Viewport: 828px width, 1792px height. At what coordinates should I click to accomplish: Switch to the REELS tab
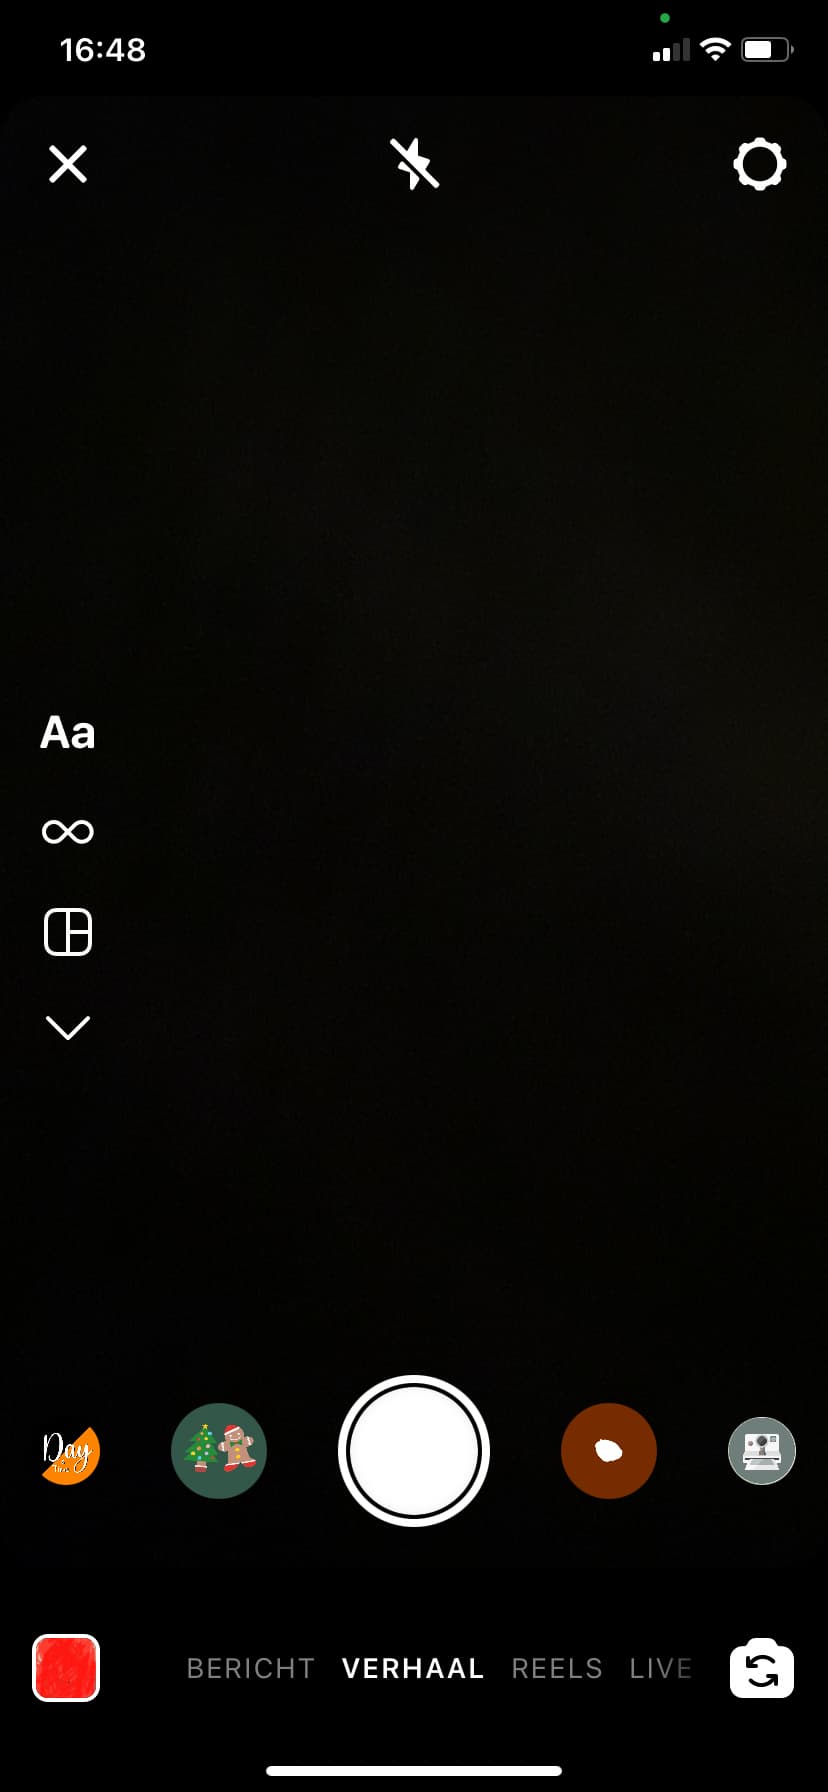(x=557, y=1668)
